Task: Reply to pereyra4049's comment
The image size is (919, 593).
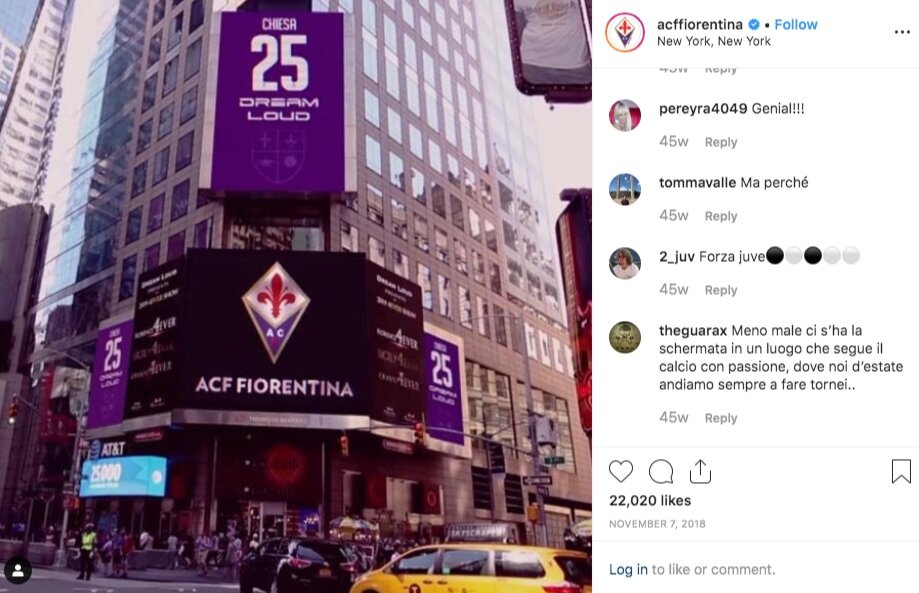Action: (x=720, y=142)
